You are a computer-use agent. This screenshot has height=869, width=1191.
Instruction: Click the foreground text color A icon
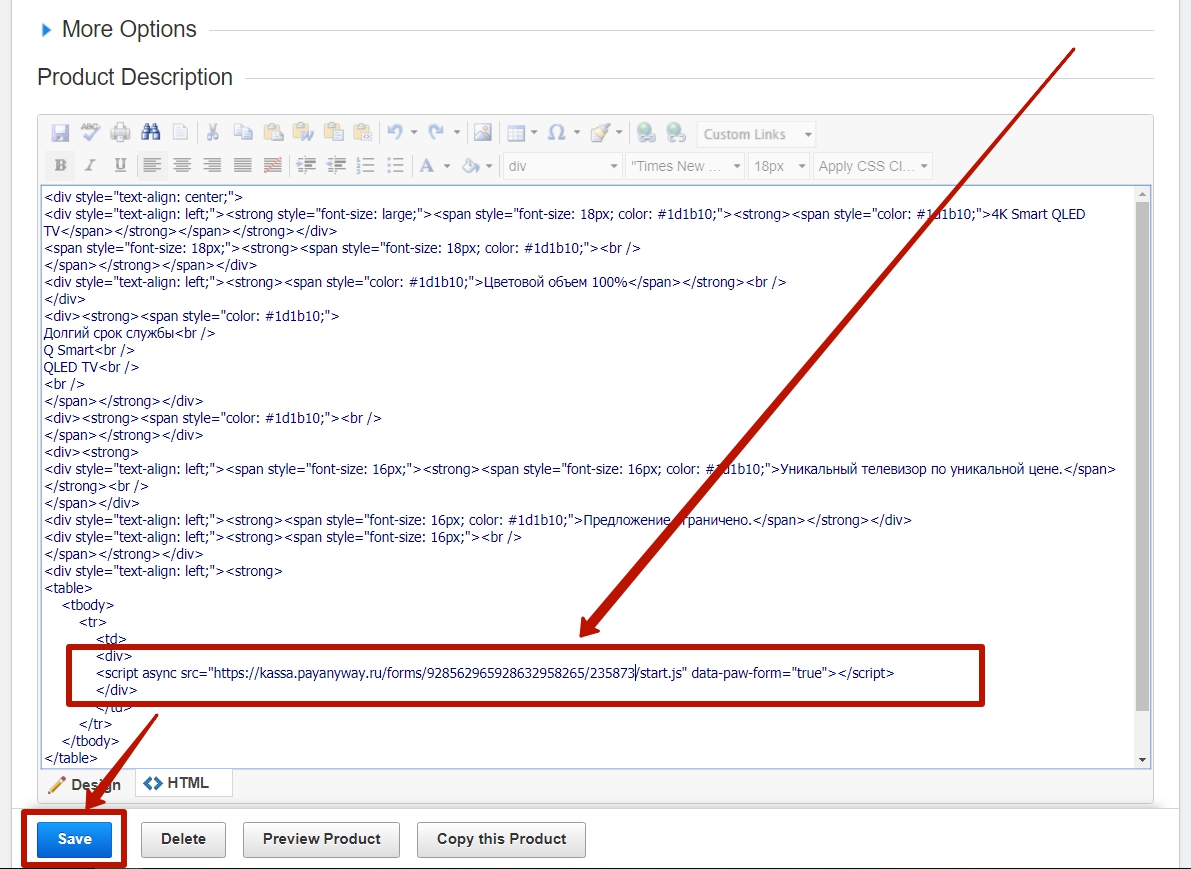[x=427, y=165]
